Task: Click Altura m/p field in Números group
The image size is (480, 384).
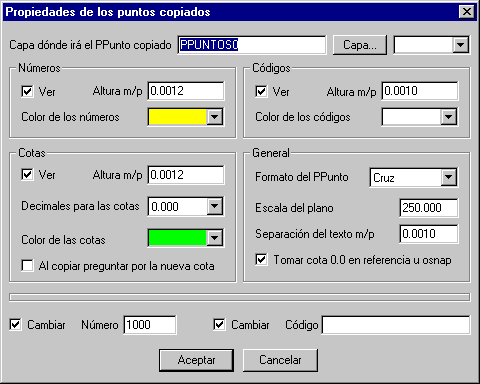Action: tap(186, 91)
